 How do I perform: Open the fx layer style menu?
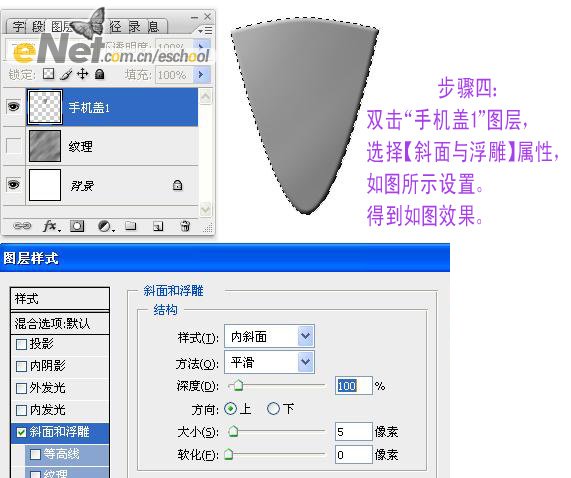coord(51,226)
